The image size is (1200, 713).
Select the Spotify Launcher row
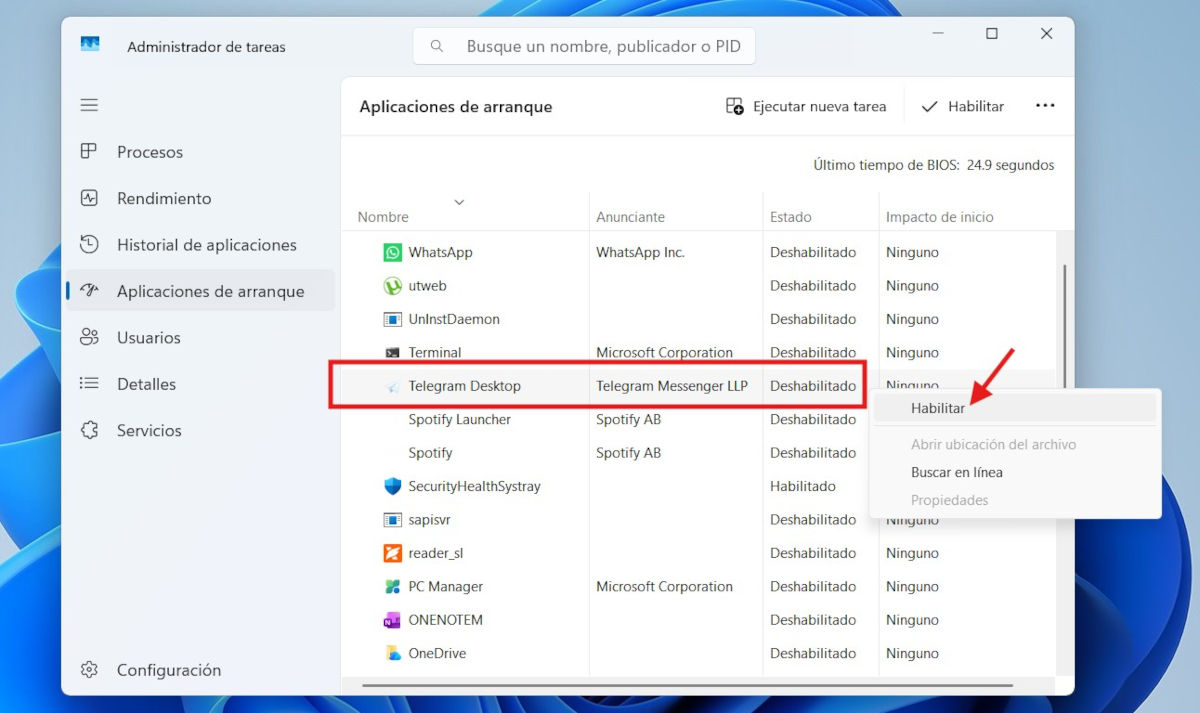point(459,419)
